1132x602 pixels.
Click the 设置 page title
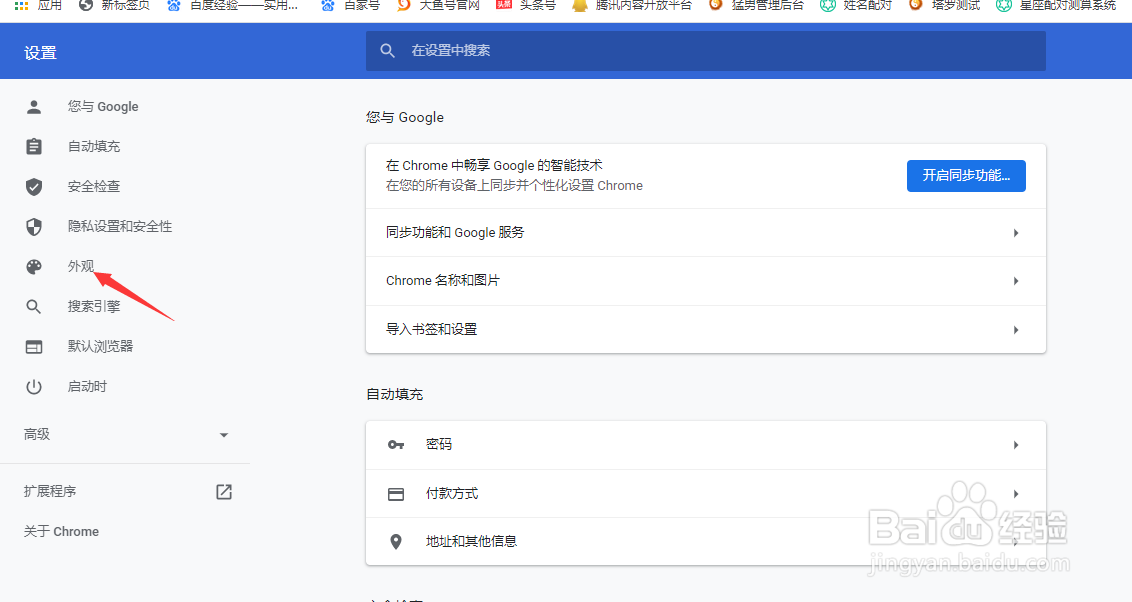click(x=40, y=53)
